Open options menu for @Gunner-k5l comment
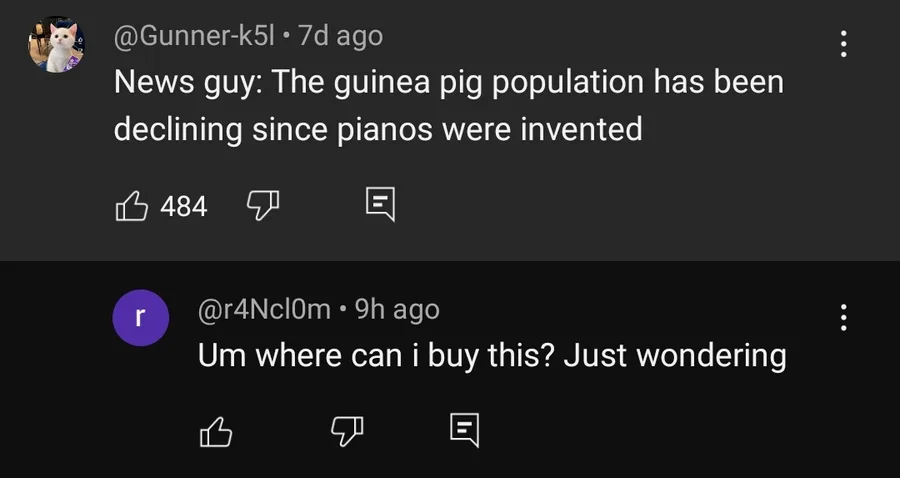 [x=844, y=44]
